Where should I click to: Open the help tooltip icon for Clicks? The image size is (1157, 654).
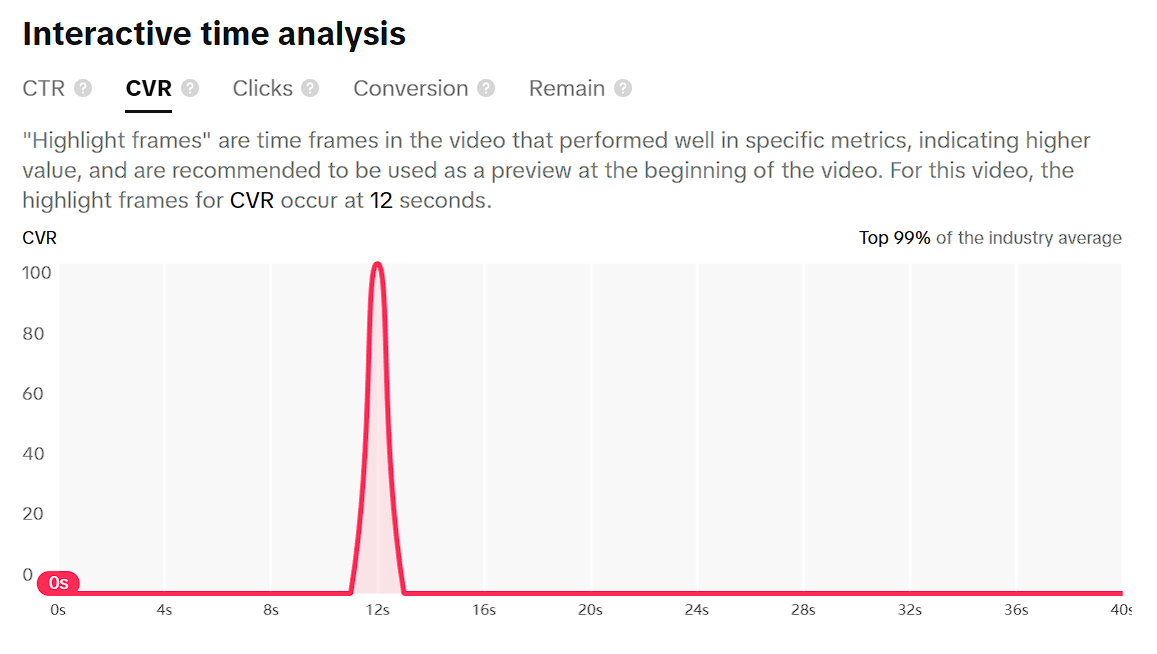pyautogui.click(x=310, y=88)
